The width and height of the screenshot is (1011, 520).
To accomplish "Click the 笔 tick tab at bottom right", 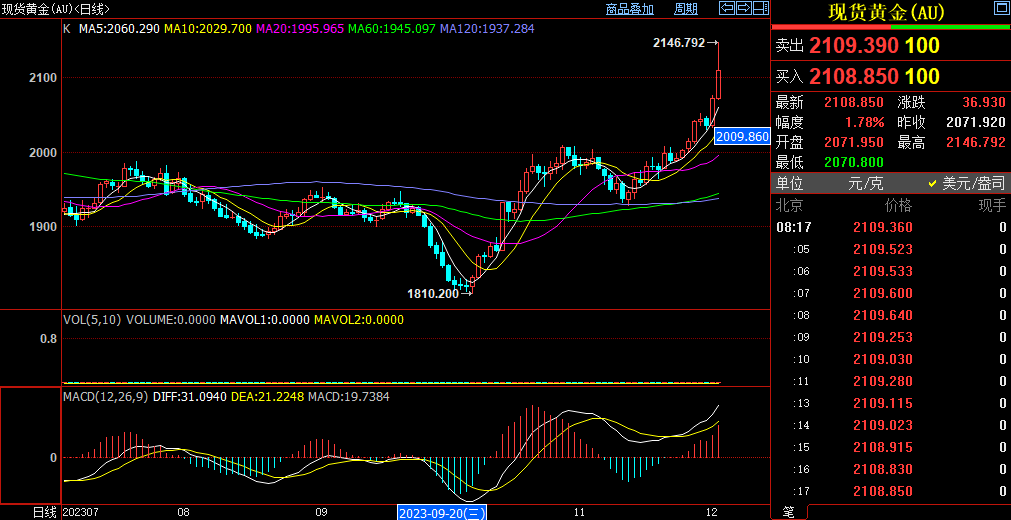I will coord(788,512).
